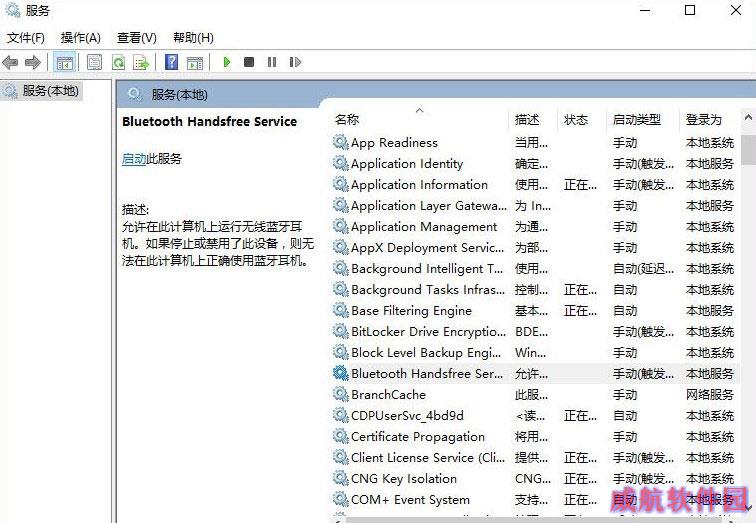Click the gear icon beside Base Filtering Engine

click(340, 310)
